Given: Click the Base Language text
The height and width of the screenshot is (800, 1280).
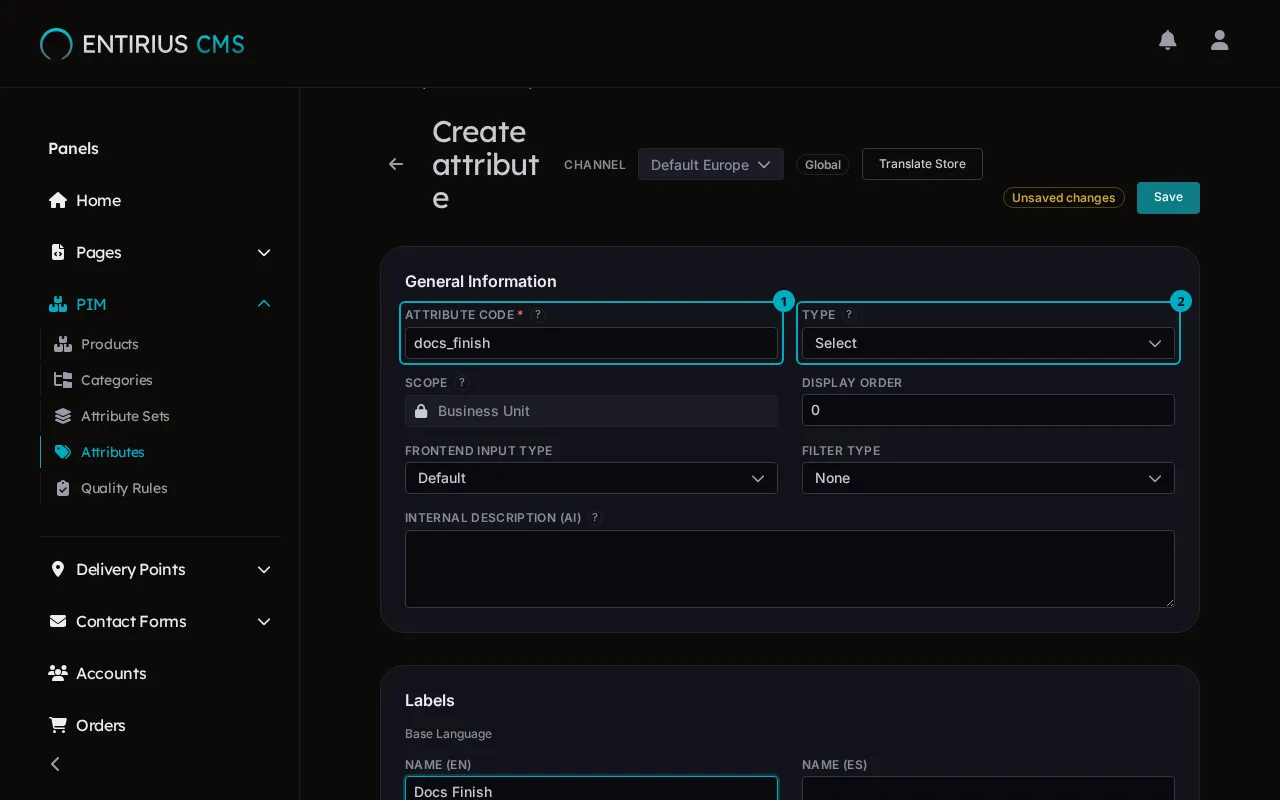Looking at the screenshot, I should click(448, 734).
